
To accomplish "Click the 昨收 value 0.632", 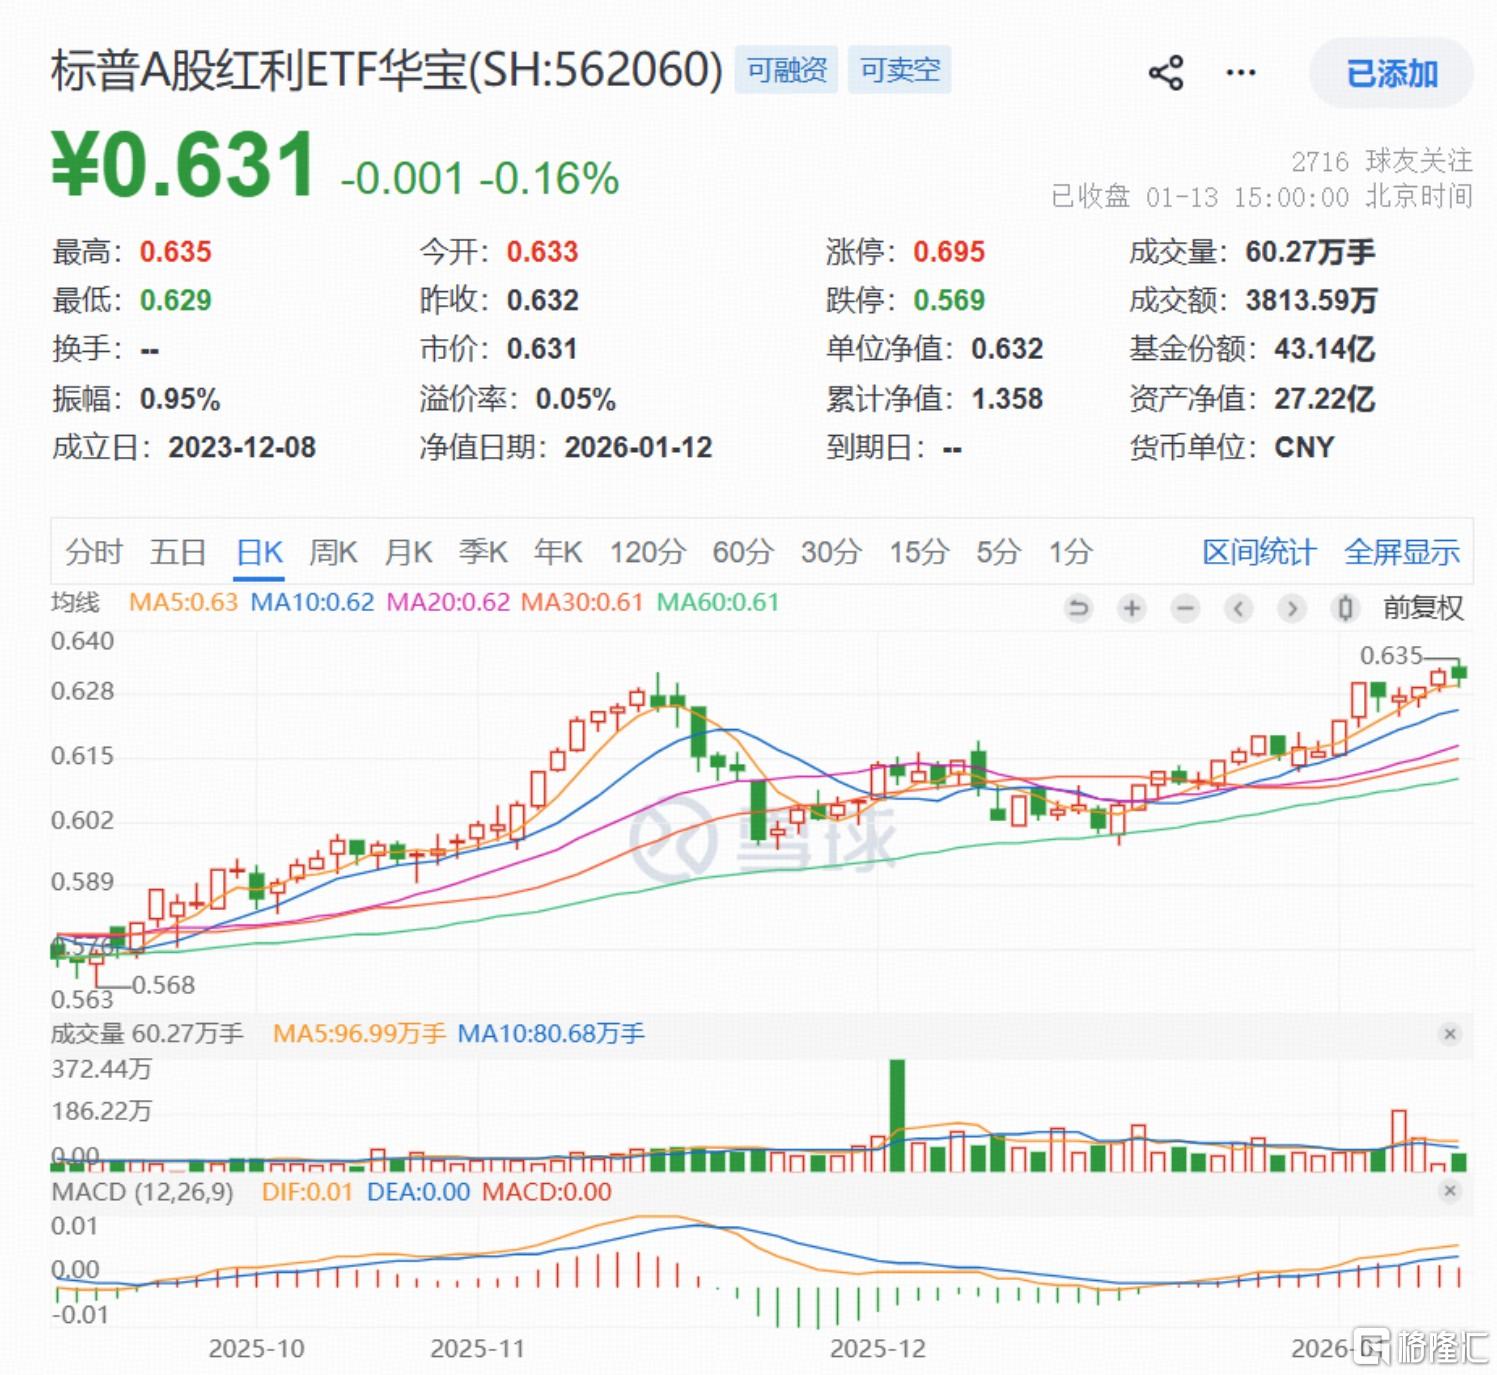I will (x=543, y=300).
